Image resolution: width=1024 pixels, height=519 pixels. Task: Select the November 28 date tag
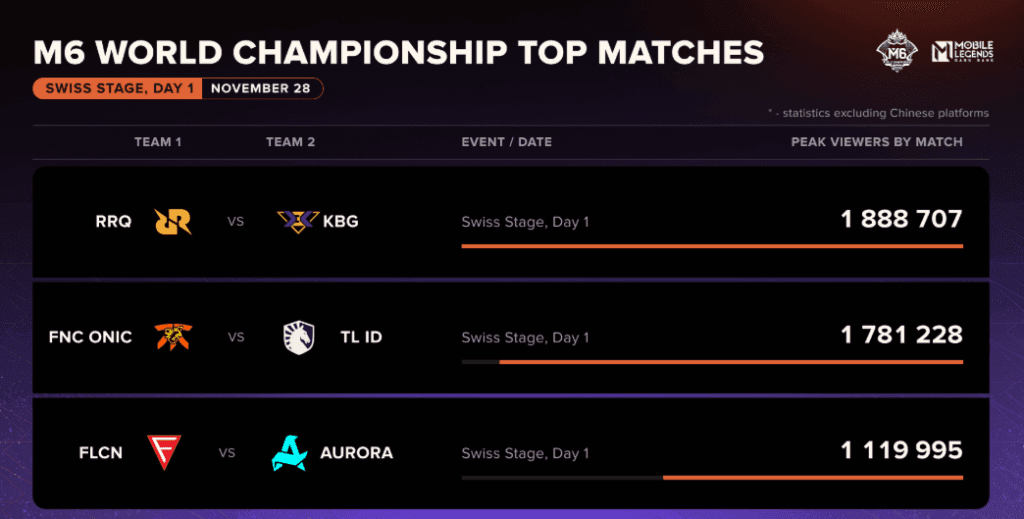pyautogui.click(x=261, y=88)
